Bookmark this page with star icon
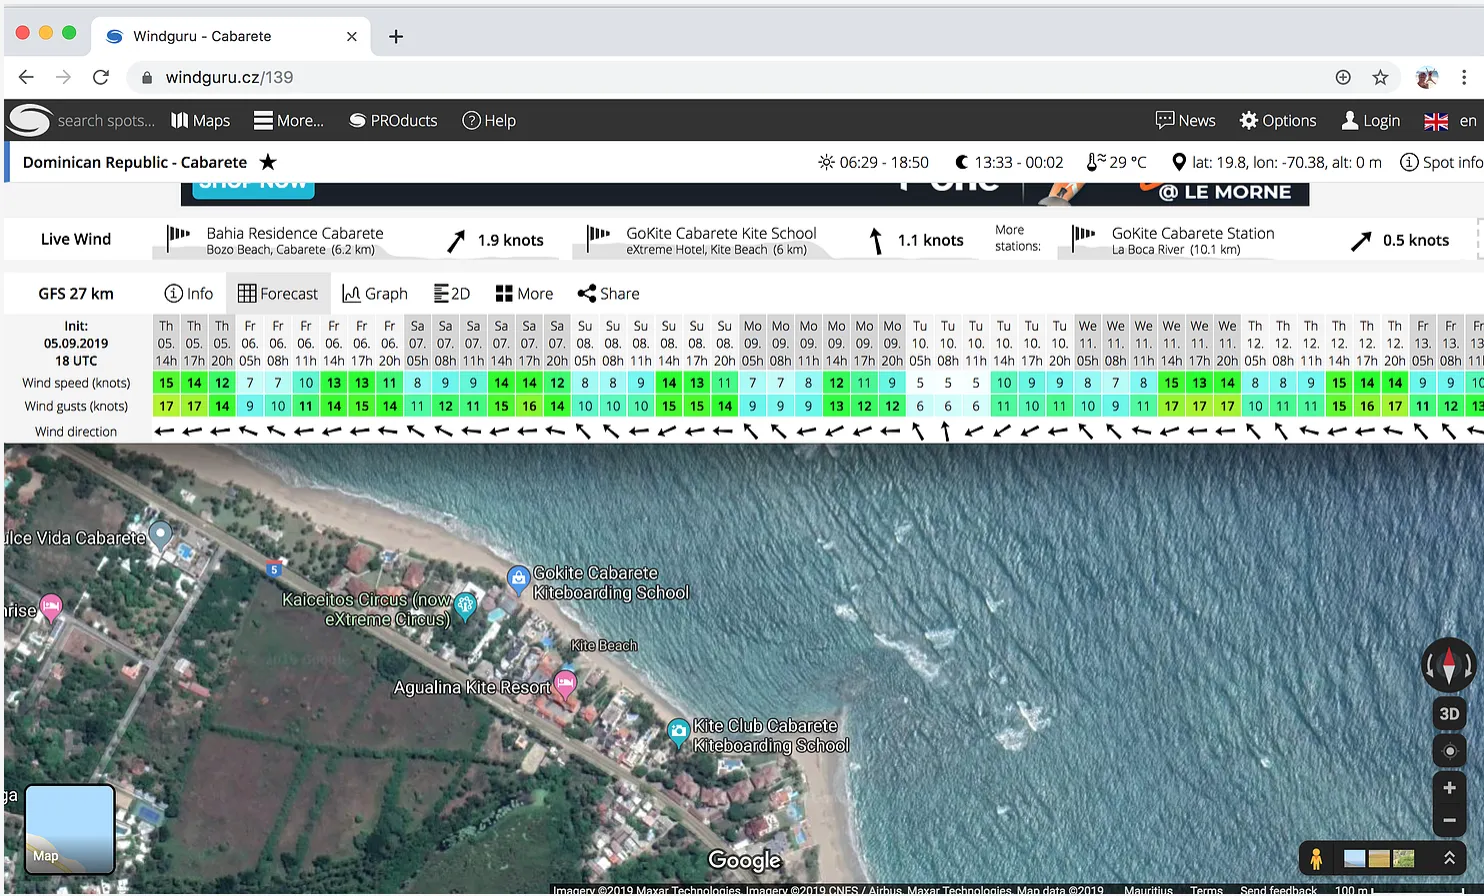 coord(1380,77)
